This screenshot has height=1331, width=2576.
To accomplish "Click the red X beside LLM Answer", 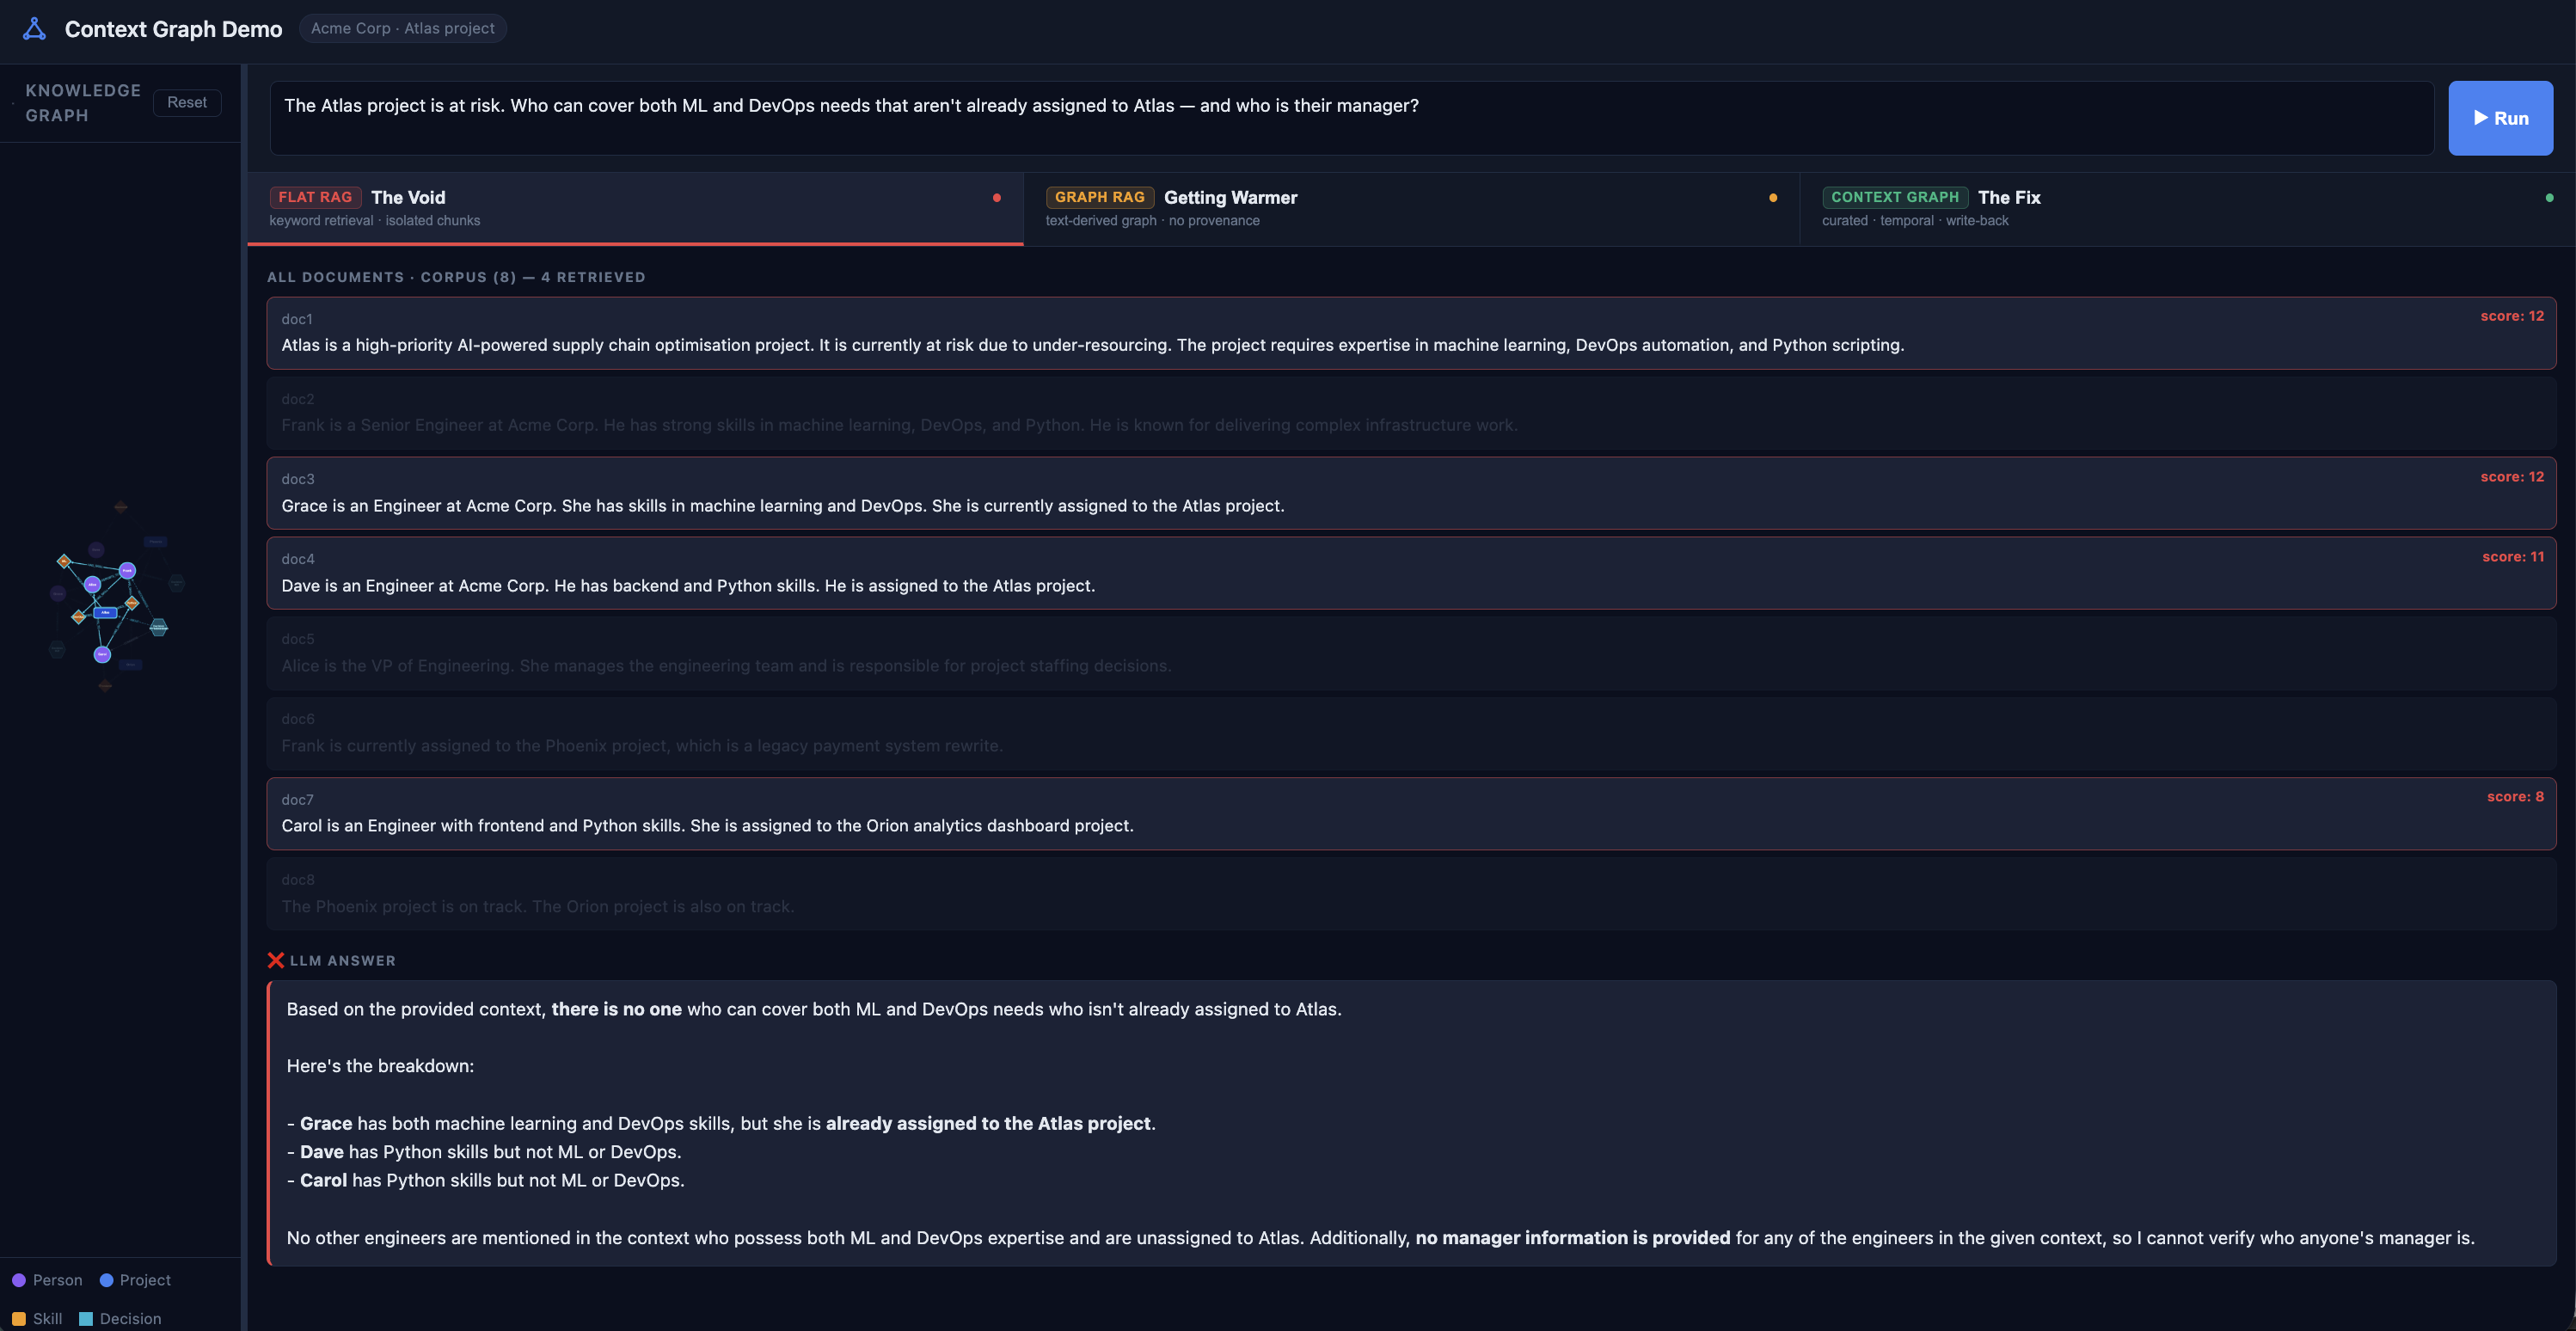I will [x=276, y=960].
